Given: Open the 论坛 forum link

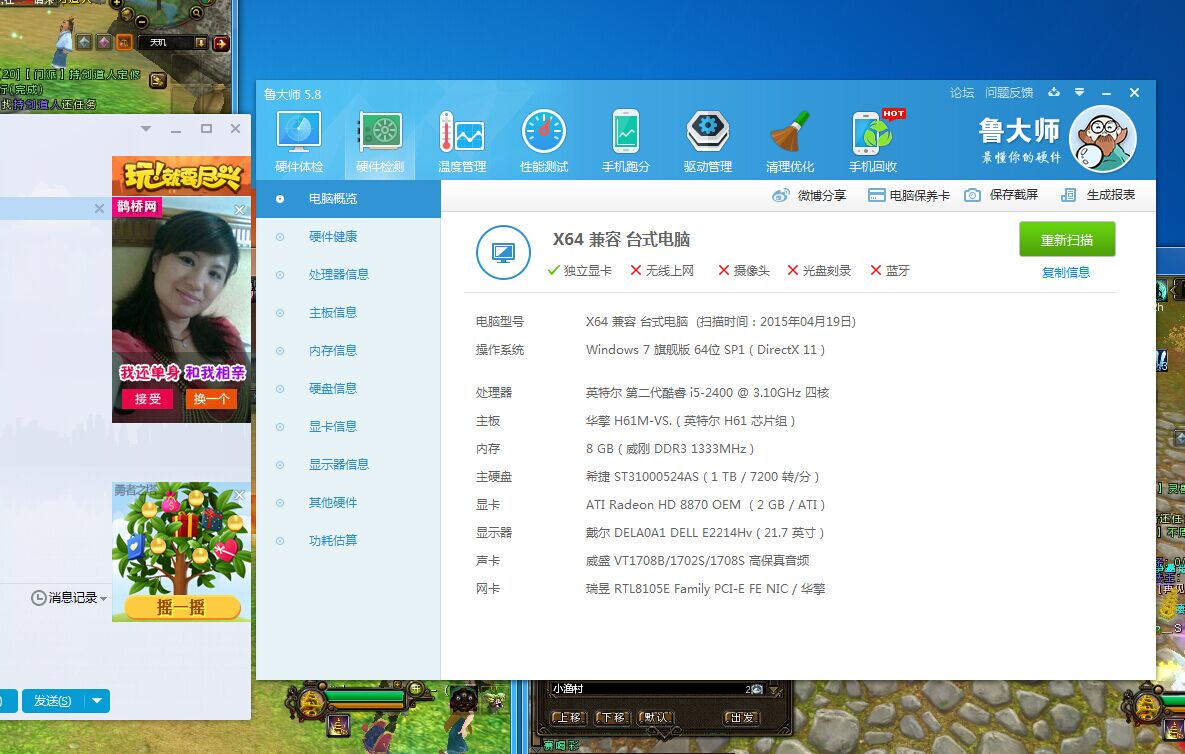Looking at the screenshot, I should click(x=961, y=92).
